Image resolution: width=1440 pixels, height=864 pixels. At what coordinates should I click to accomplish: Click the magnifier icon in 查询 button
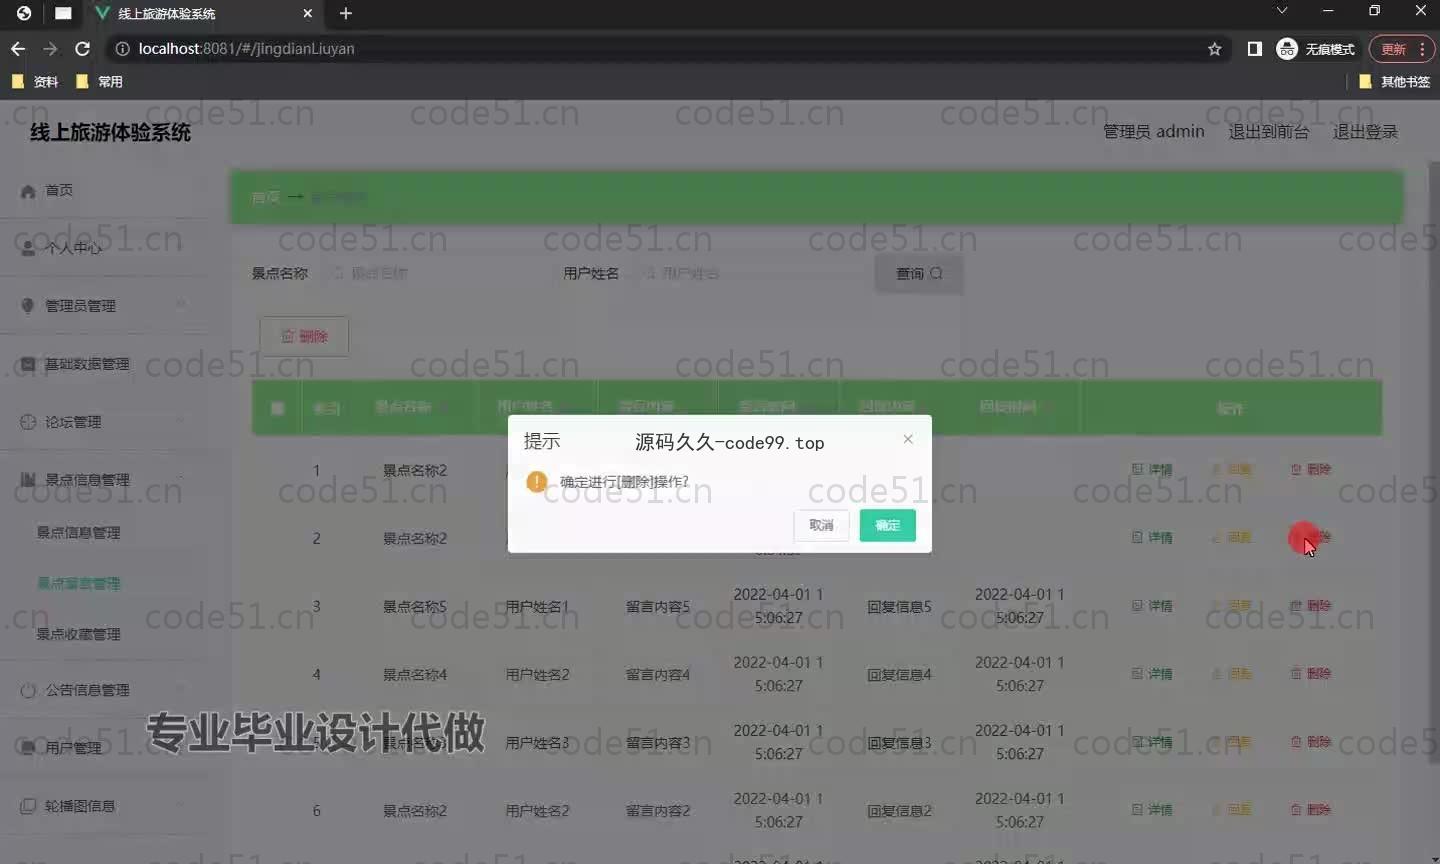936,274
